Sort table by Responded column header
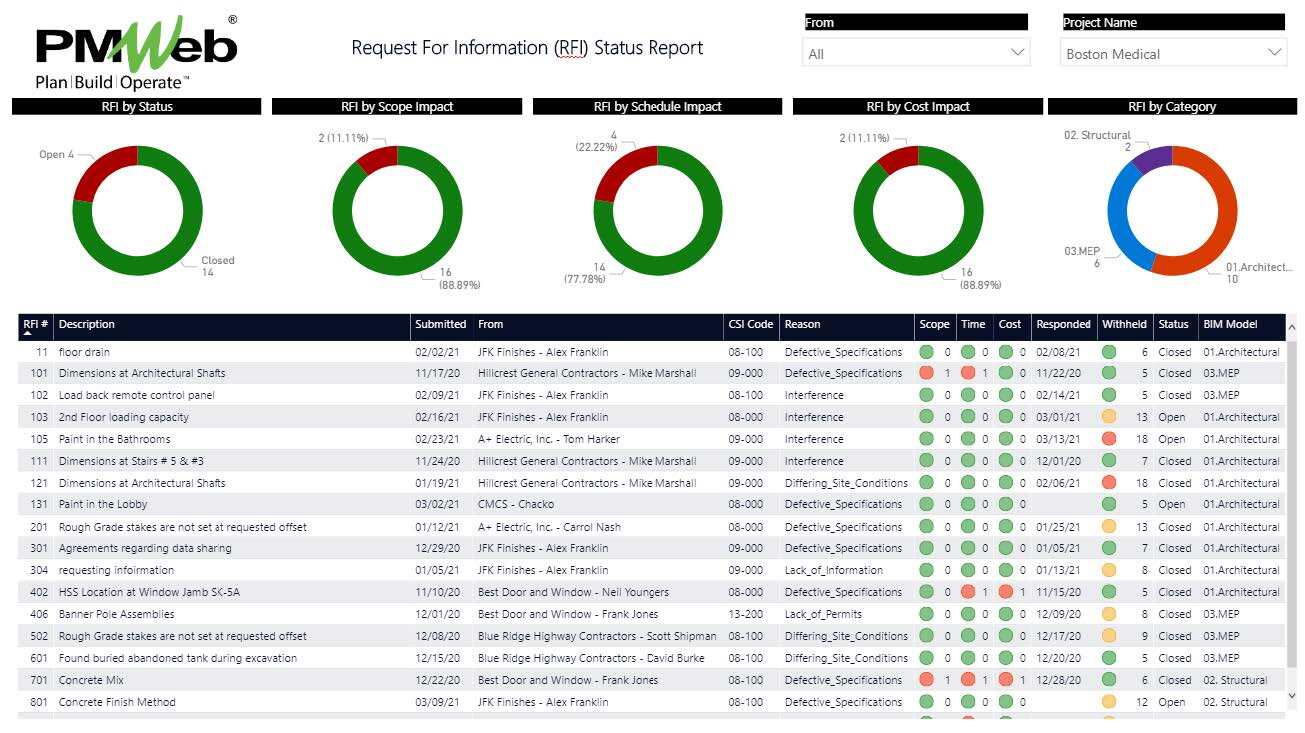The image size is (1305, 733). tap(1063, 324)
